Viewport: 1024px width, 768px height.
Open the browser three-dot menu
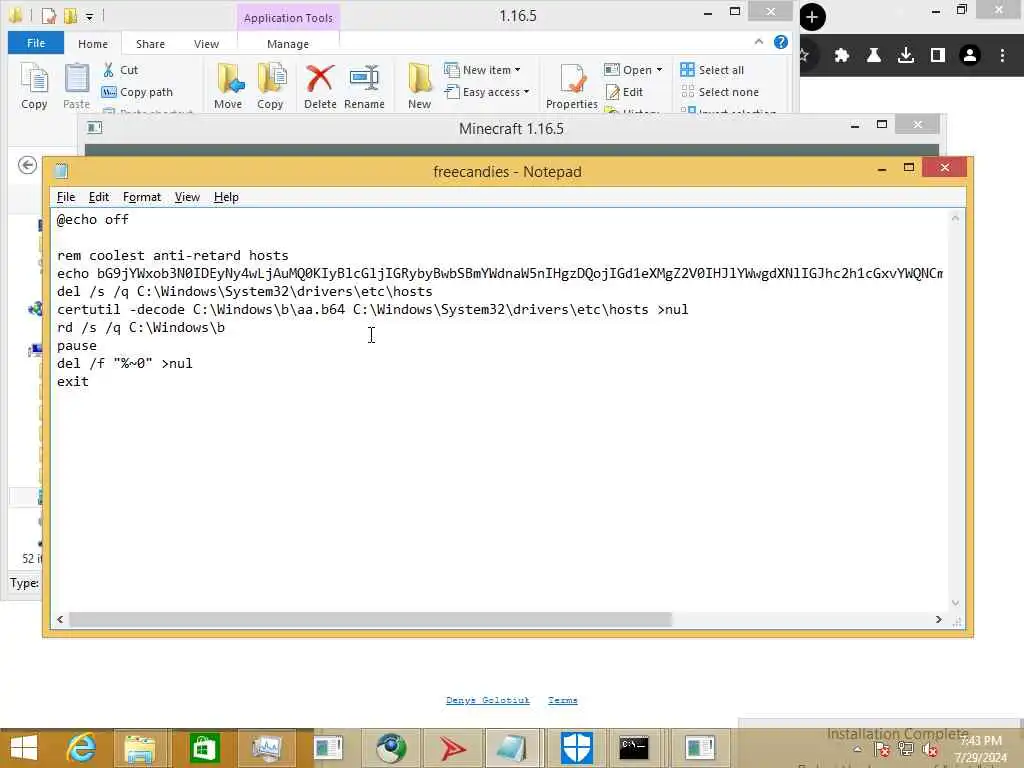[1002, 56]
